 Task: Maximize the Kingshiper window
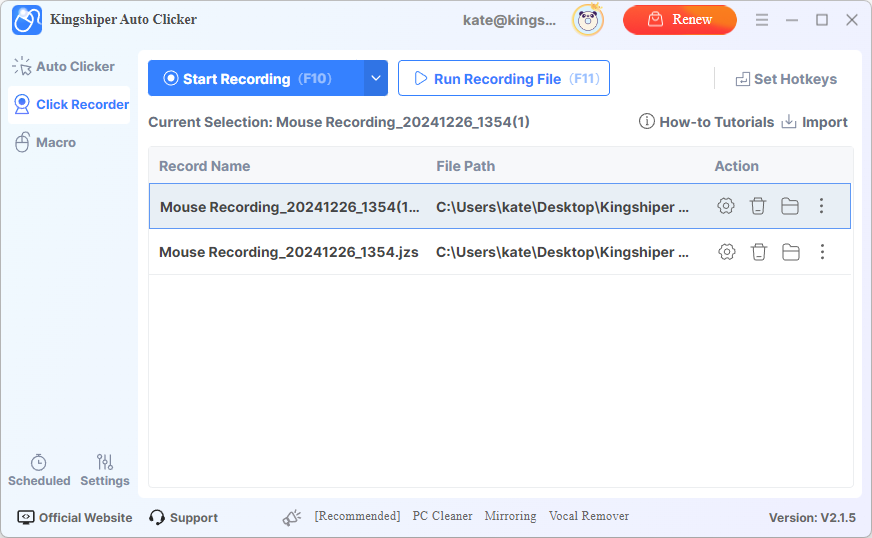click(x=822, y=20)
